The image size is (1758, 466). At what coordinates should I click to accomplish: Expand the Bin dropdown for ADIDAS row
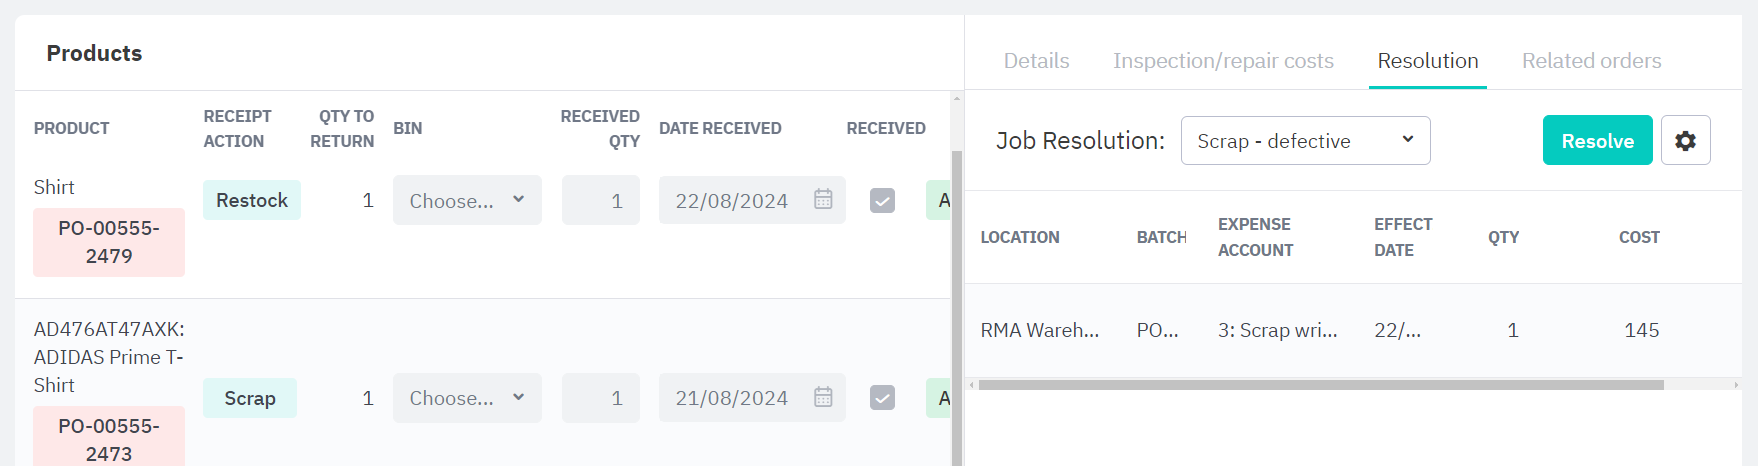click(467, 398)
